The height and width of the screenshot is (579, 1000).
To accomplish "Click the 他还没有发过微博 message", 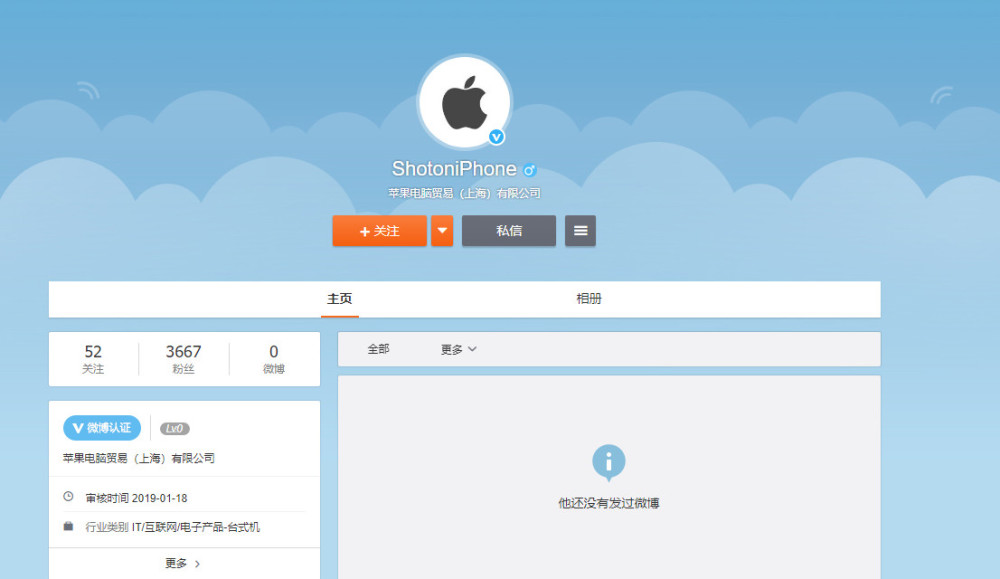I will pyautogui.click(x=608, y=503).
